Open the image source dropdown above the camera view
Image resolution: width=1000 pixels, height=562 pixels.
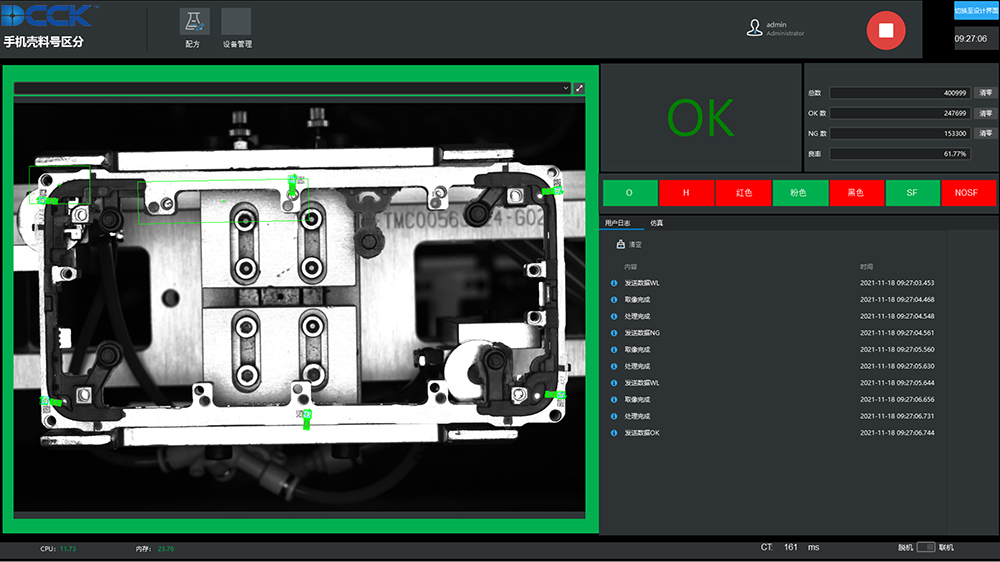[x=565, y=88]
